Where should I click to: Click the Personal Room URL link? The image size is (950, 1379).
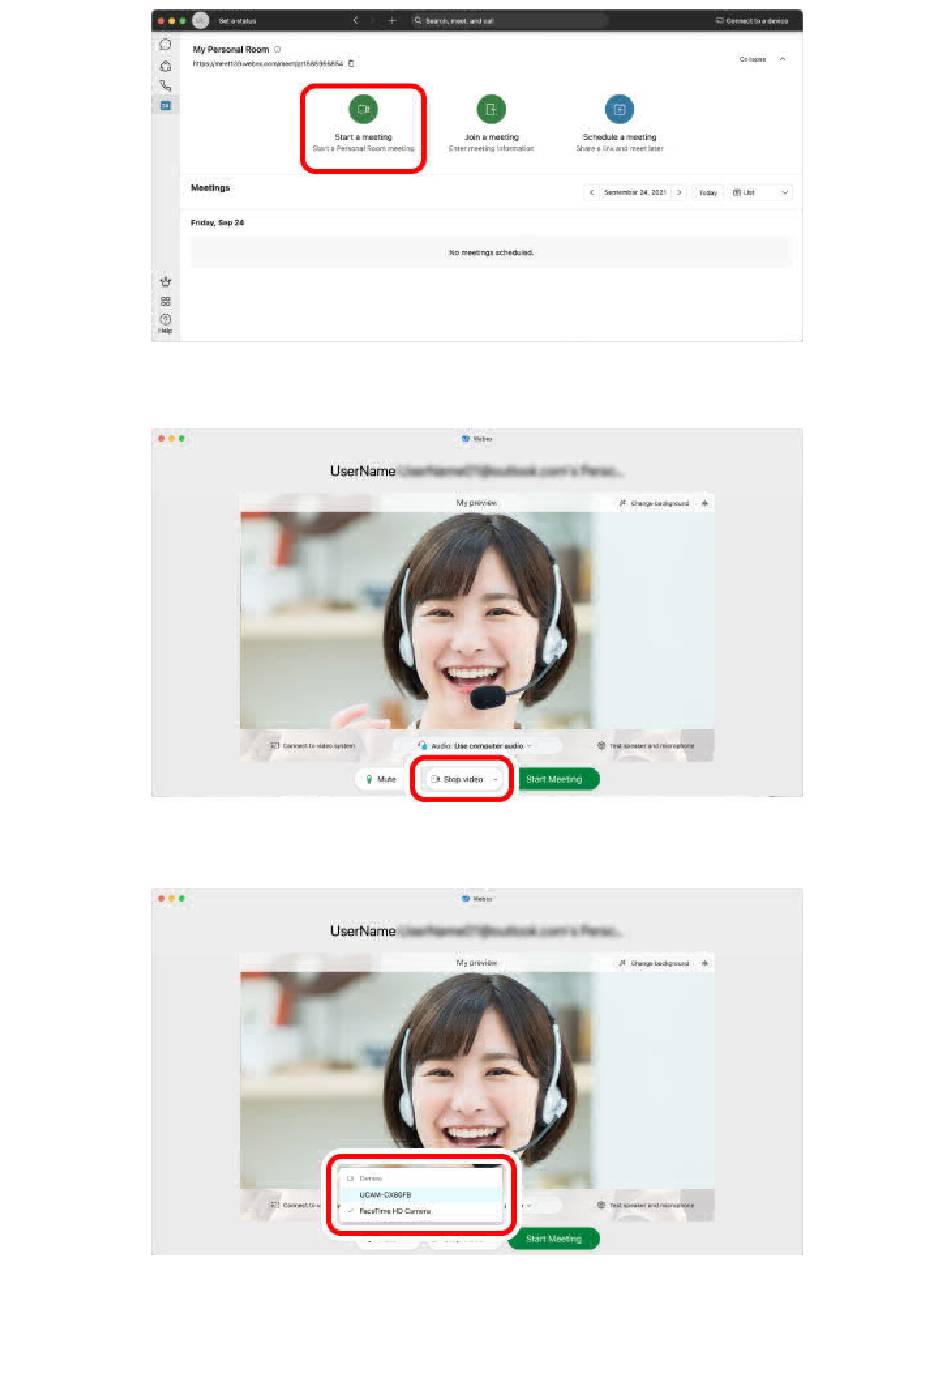pyautogui.click(x=268, y=63)
